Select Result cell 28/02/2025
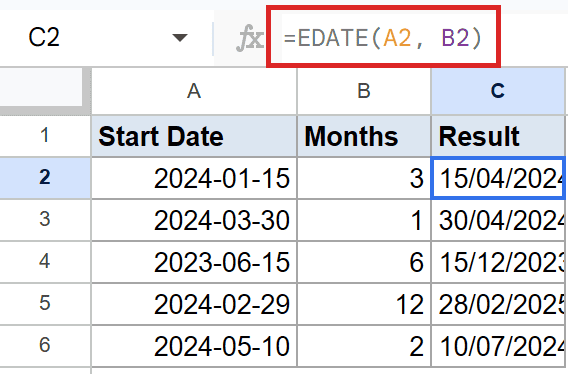 pos(498,303)
